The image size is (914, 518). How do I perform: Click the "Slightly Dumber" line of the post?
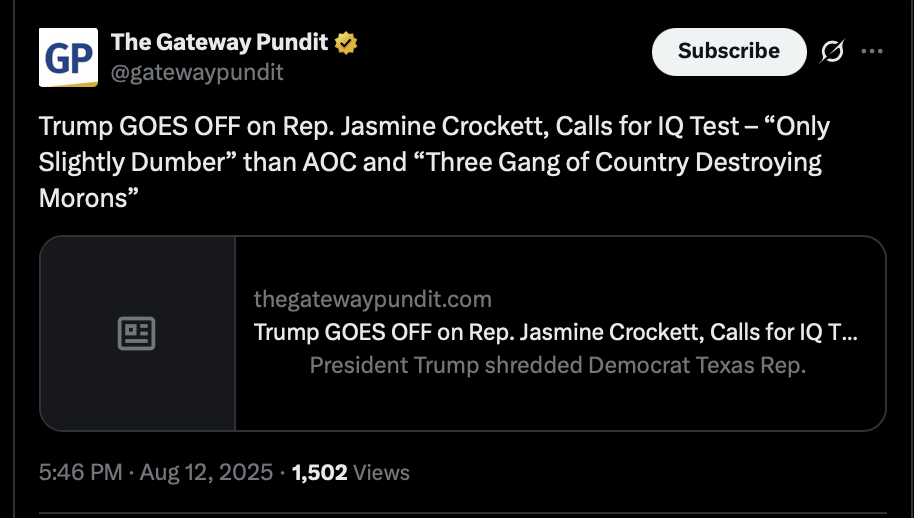click(430, 163)
